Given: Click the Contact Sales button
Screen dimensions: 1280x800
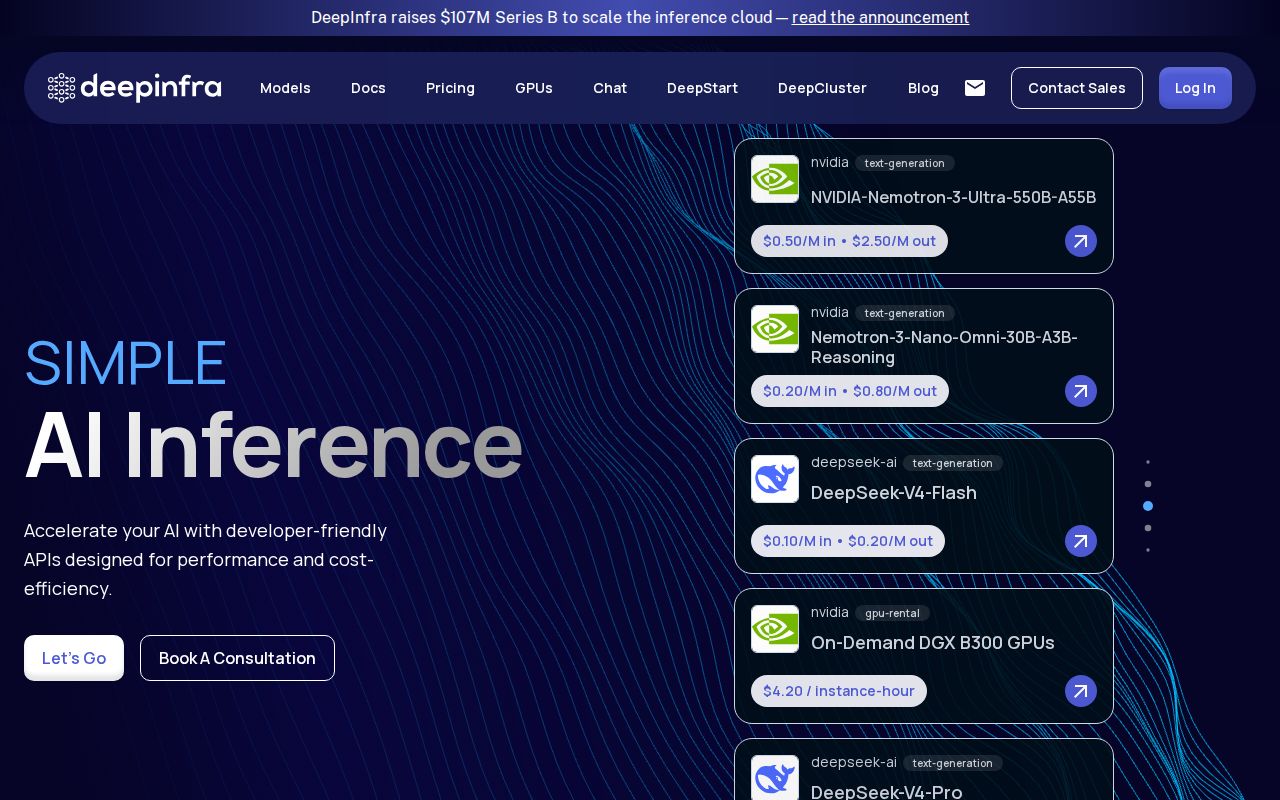Looking at the screenshot, I should tap(1077, 88).
